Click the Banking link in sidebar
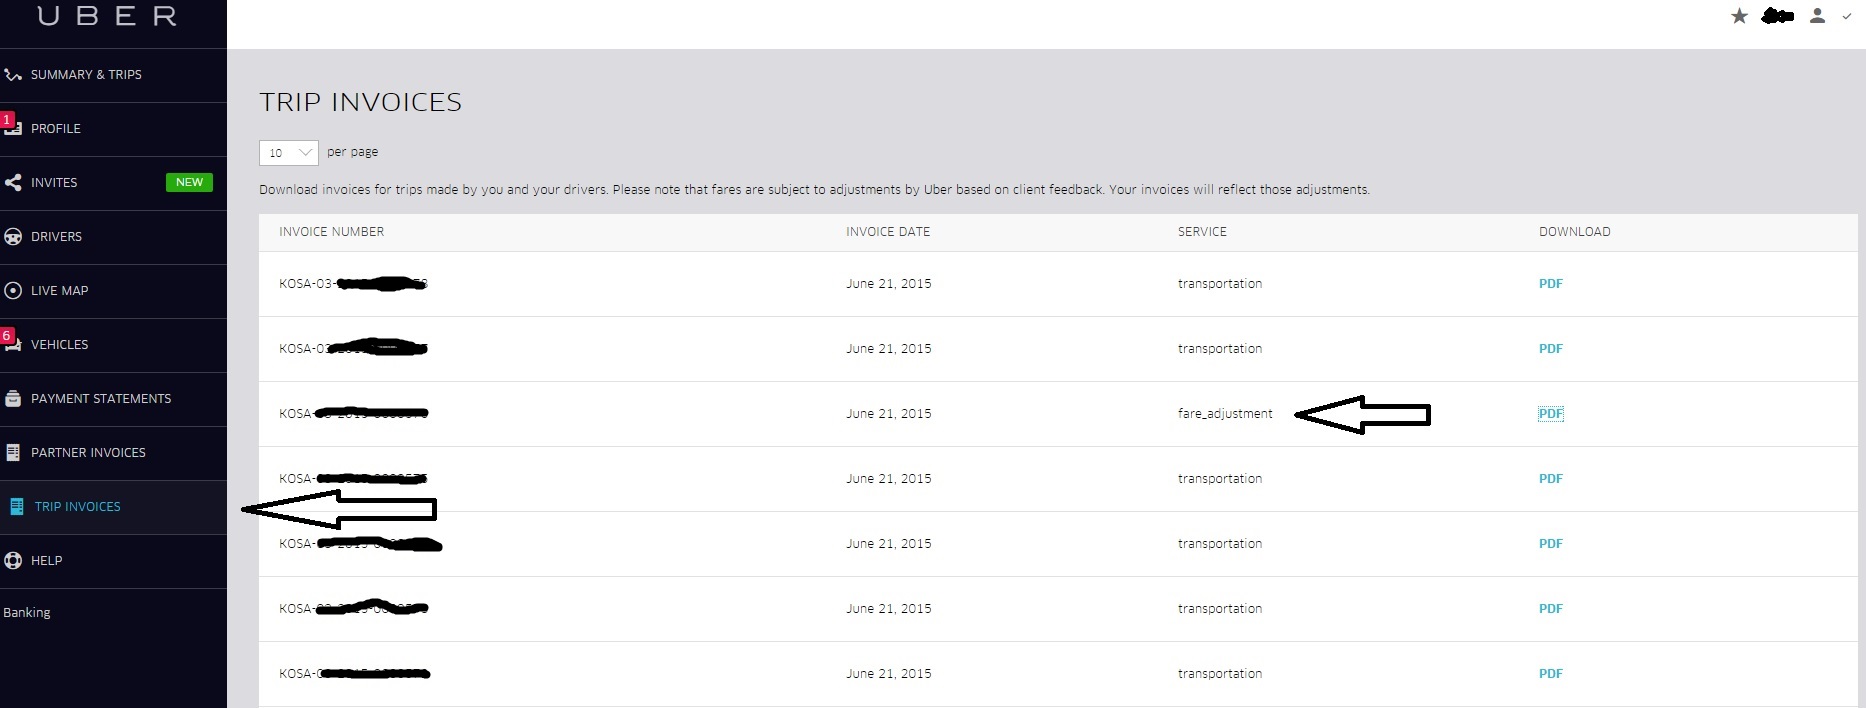The width and height of the screenshot is (1866, 708). click(x=27, y=612)
